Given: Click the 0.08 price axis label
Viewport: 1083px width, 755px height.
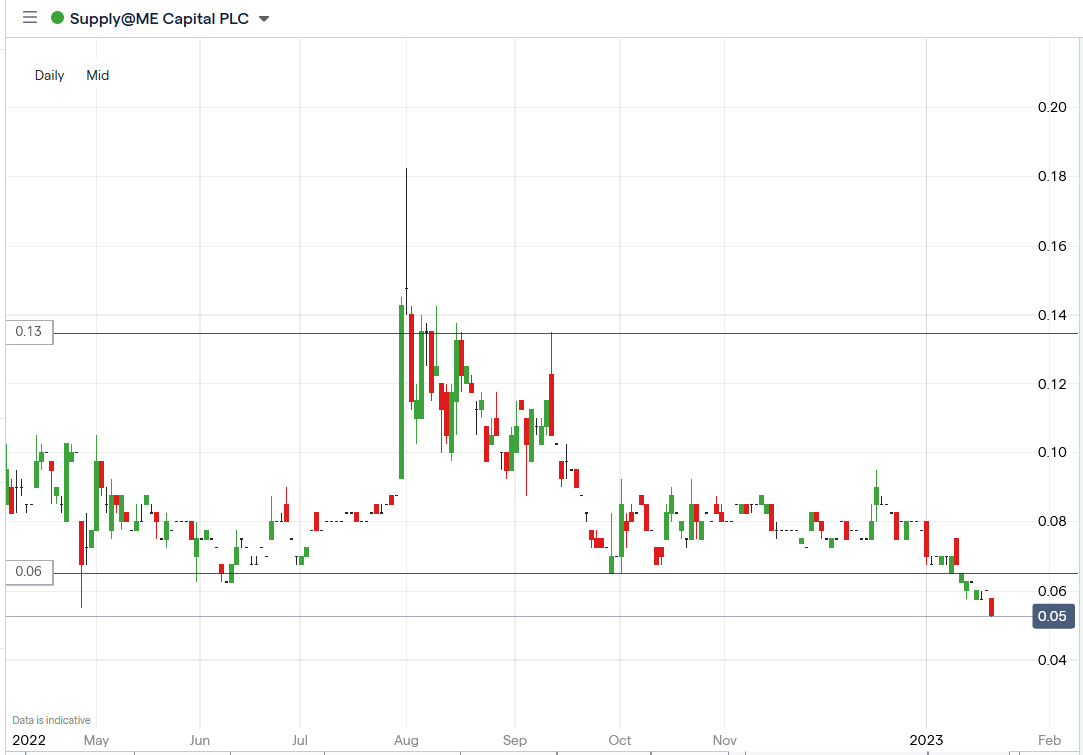Looking at the screenshot, I should point(1052,521).
